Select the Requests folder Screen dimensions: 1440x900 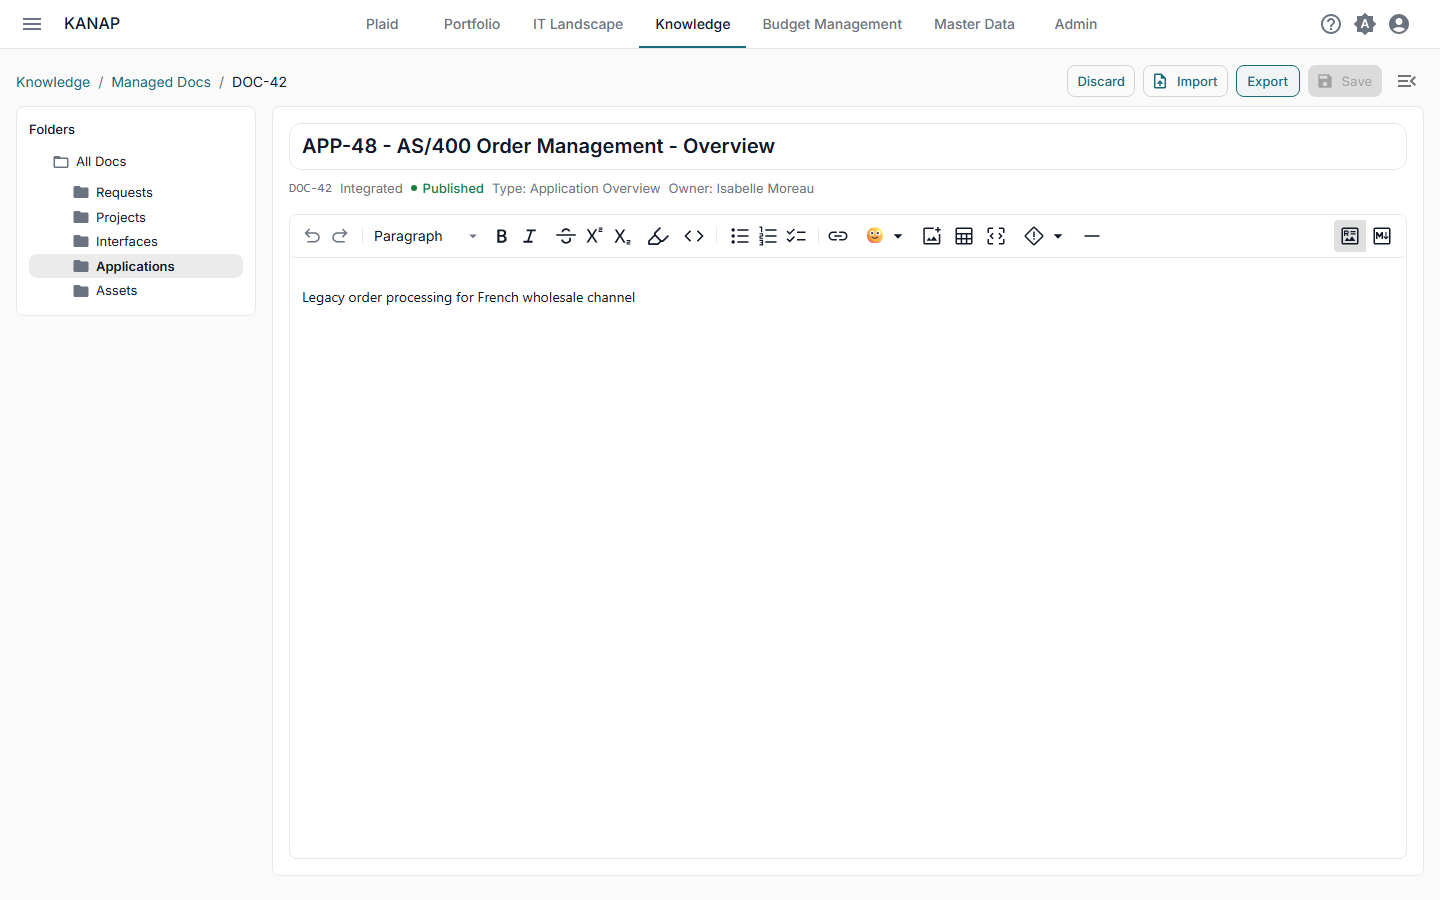pos(136,192)
